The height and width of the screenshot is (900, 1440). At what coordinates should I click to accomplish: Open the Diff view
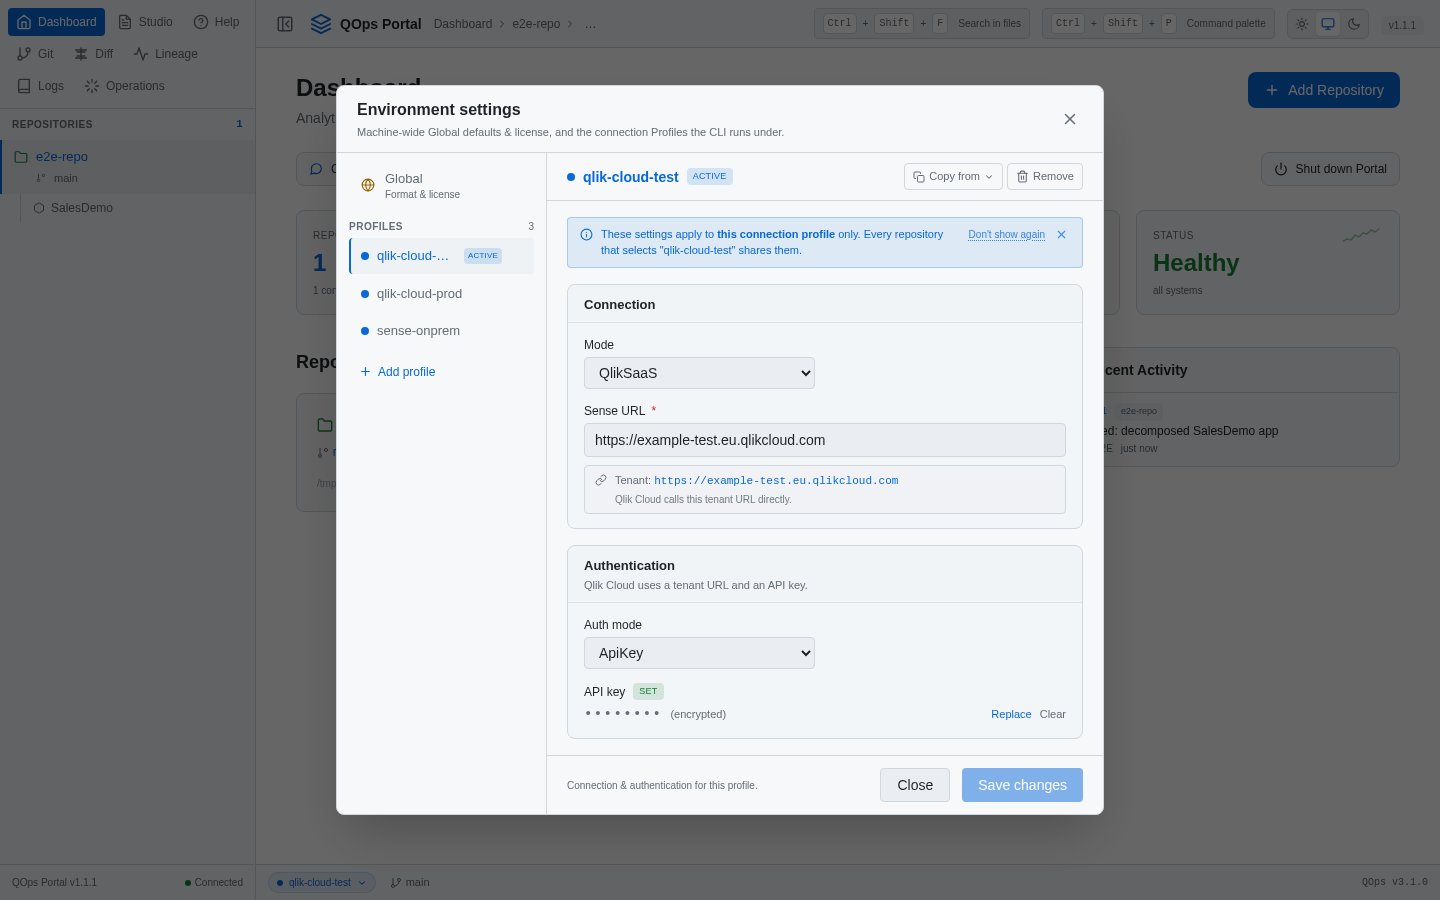point(94,54)
